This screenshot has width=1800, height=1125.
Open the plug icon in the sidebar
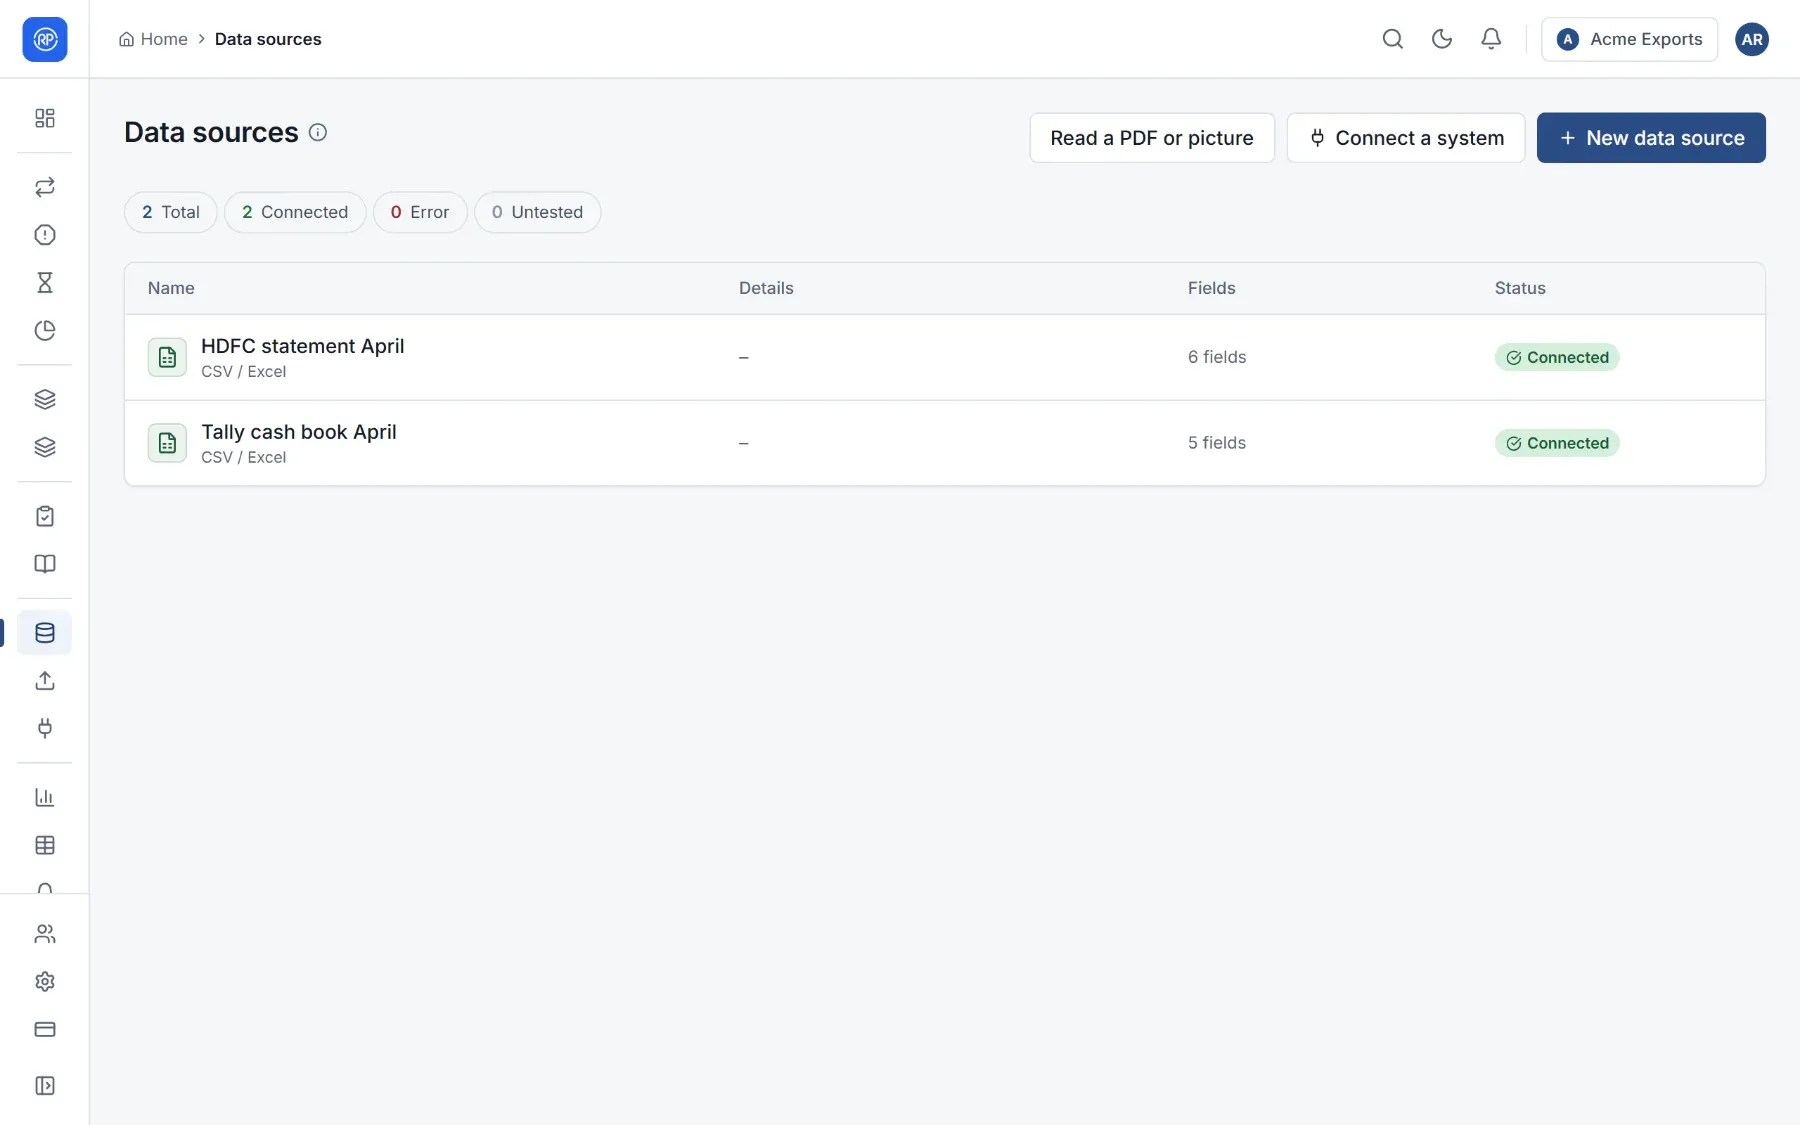45,728
